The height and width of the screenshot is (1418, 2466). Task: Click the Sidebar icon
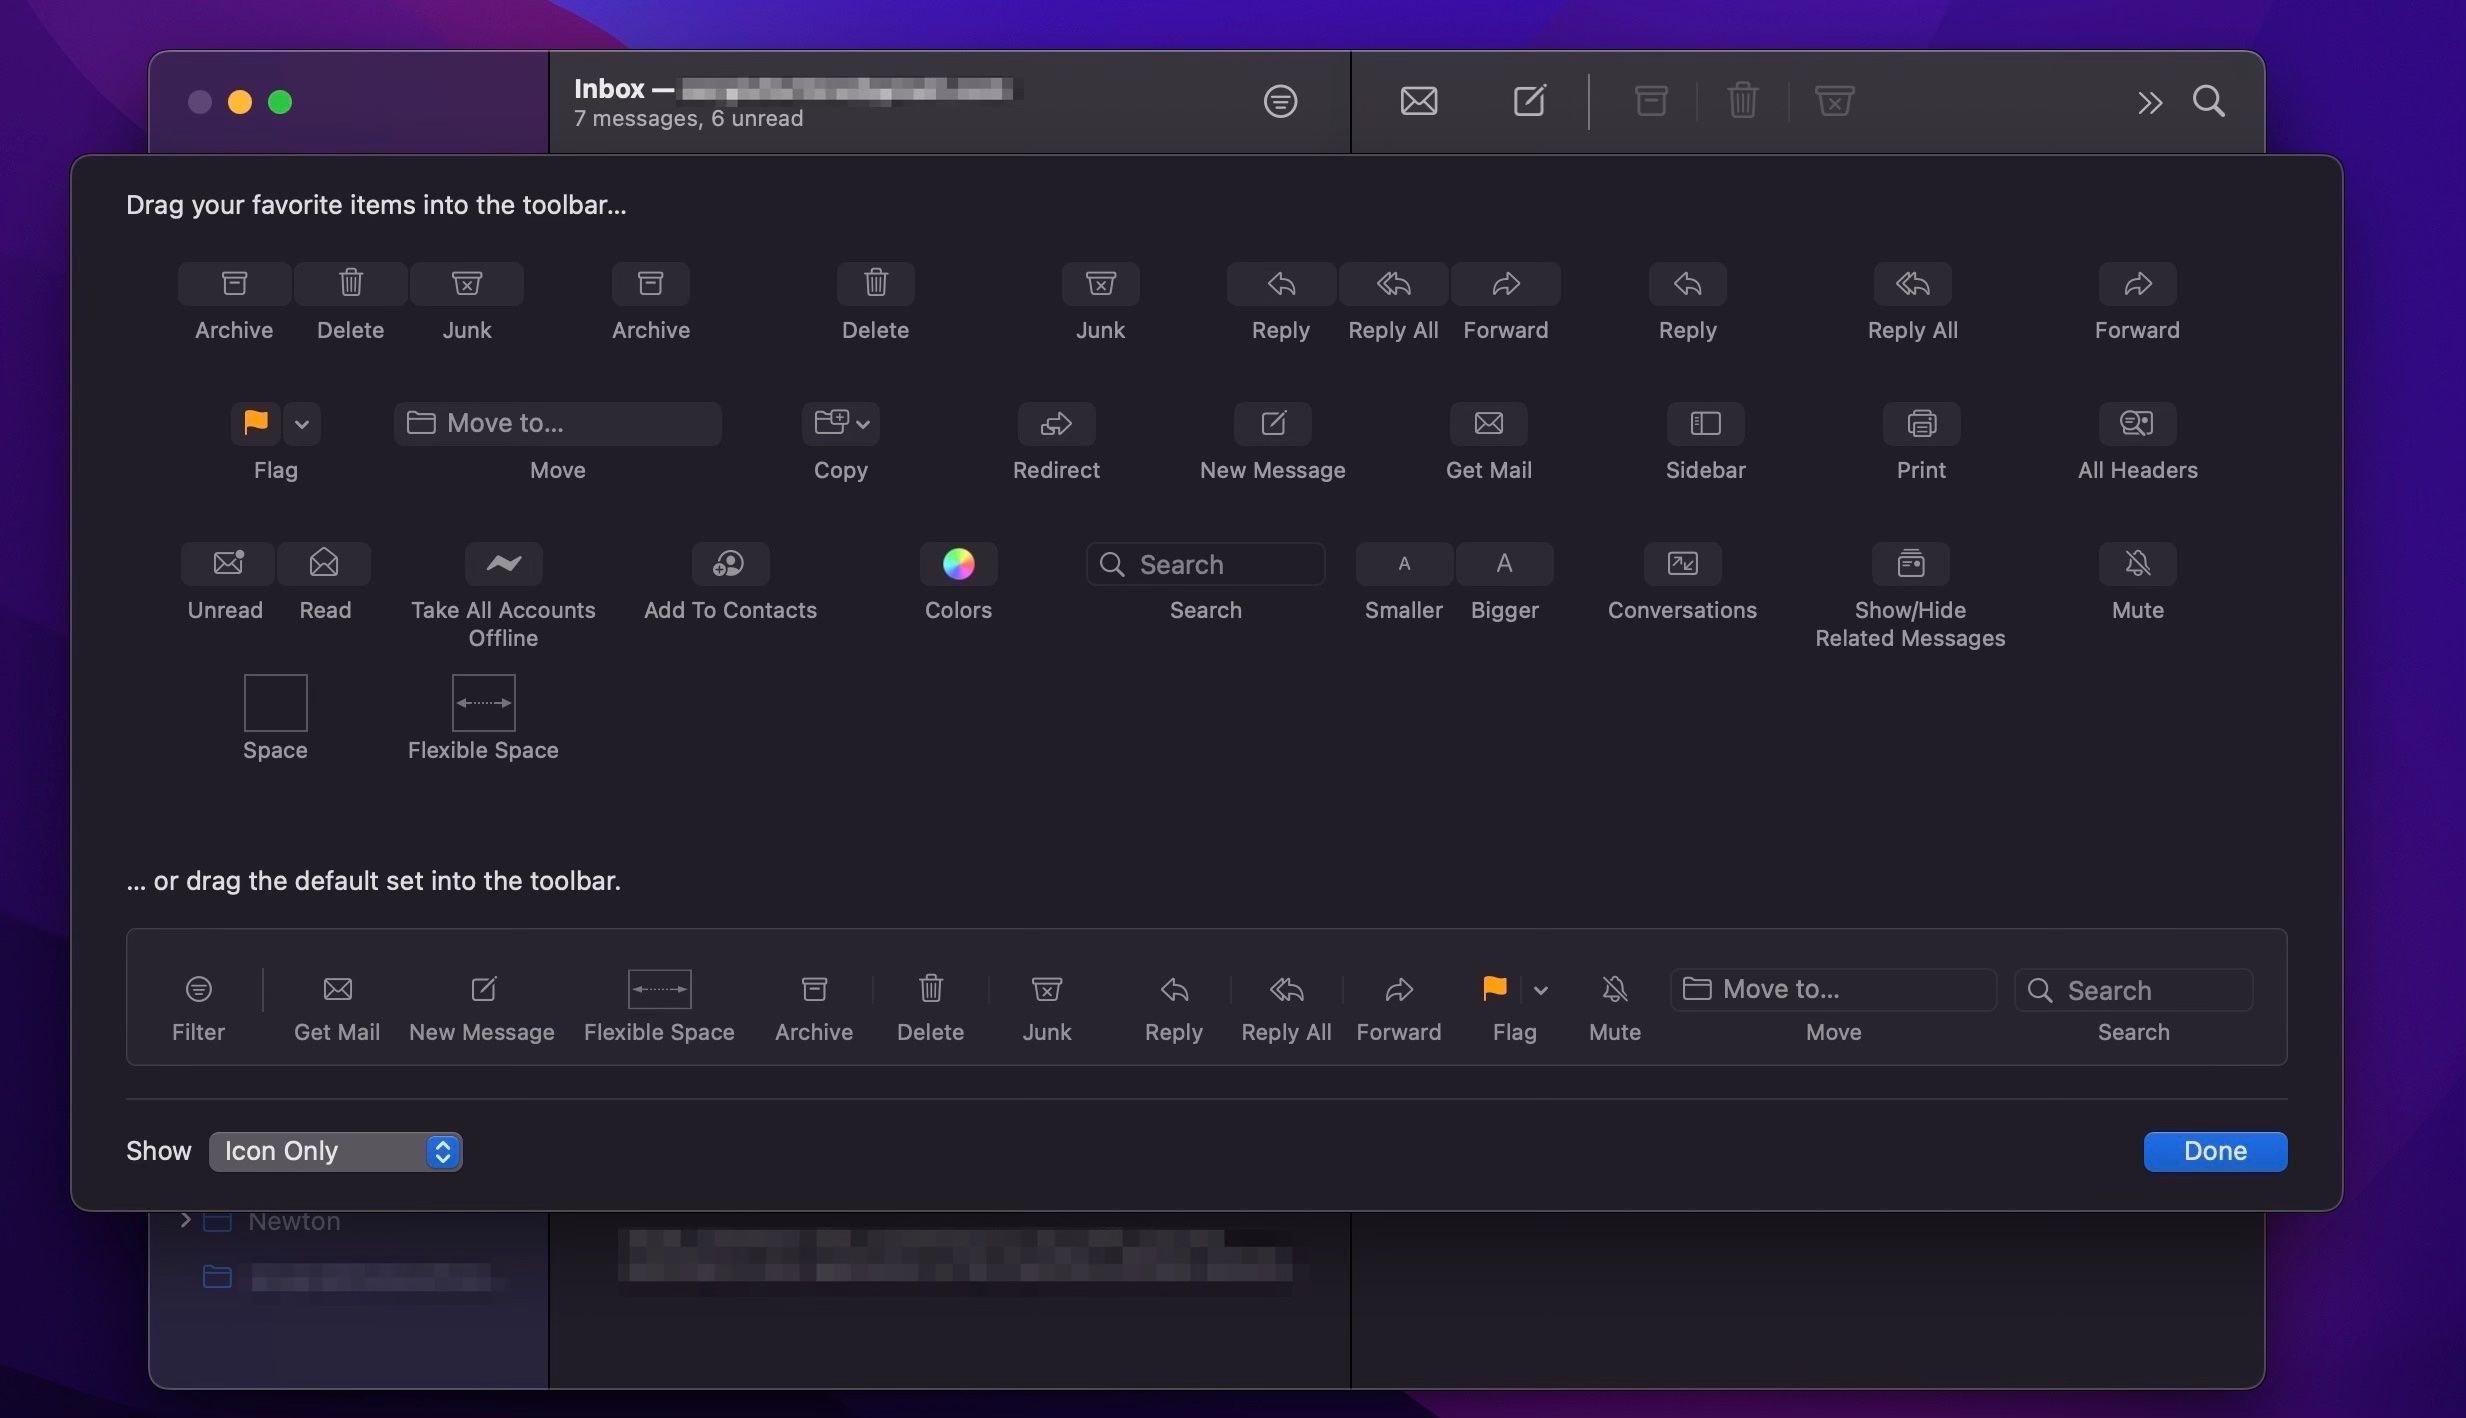tap(1704, 424)
